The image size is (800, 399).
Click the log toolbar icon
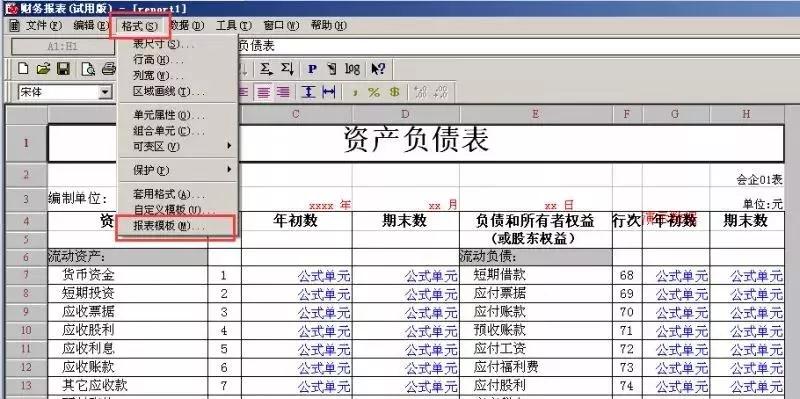pyautogui.click(x=352, y=68)
